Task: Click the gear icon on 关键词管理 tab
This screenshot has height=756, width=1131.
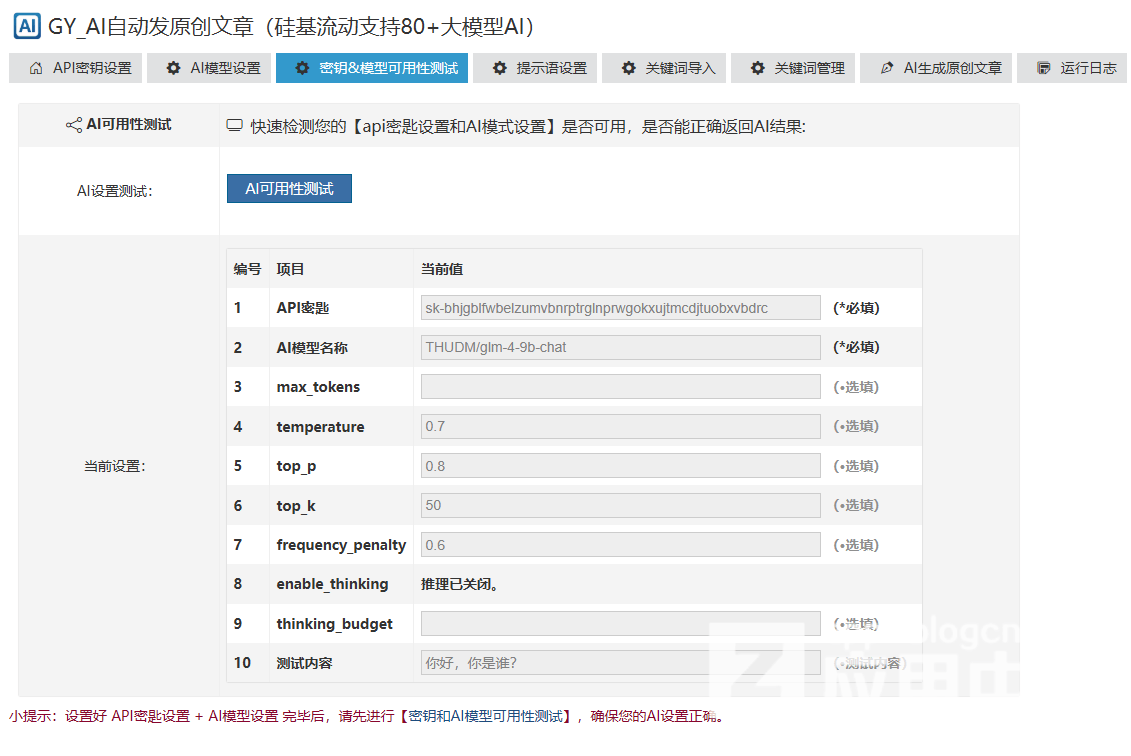Action: pyautogui.click(x=758, y=68)
